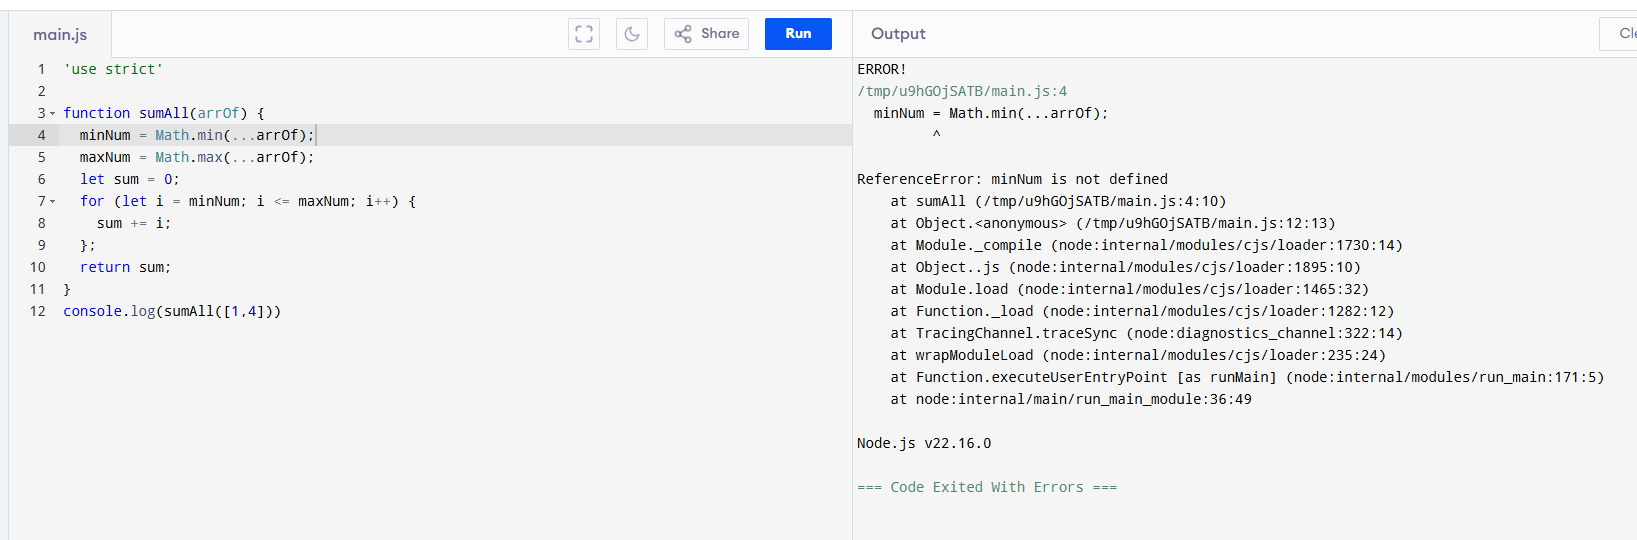Viewport: 1637px width, 540px height.
Task: Select the main.js file tab
Action: point(60,35)
